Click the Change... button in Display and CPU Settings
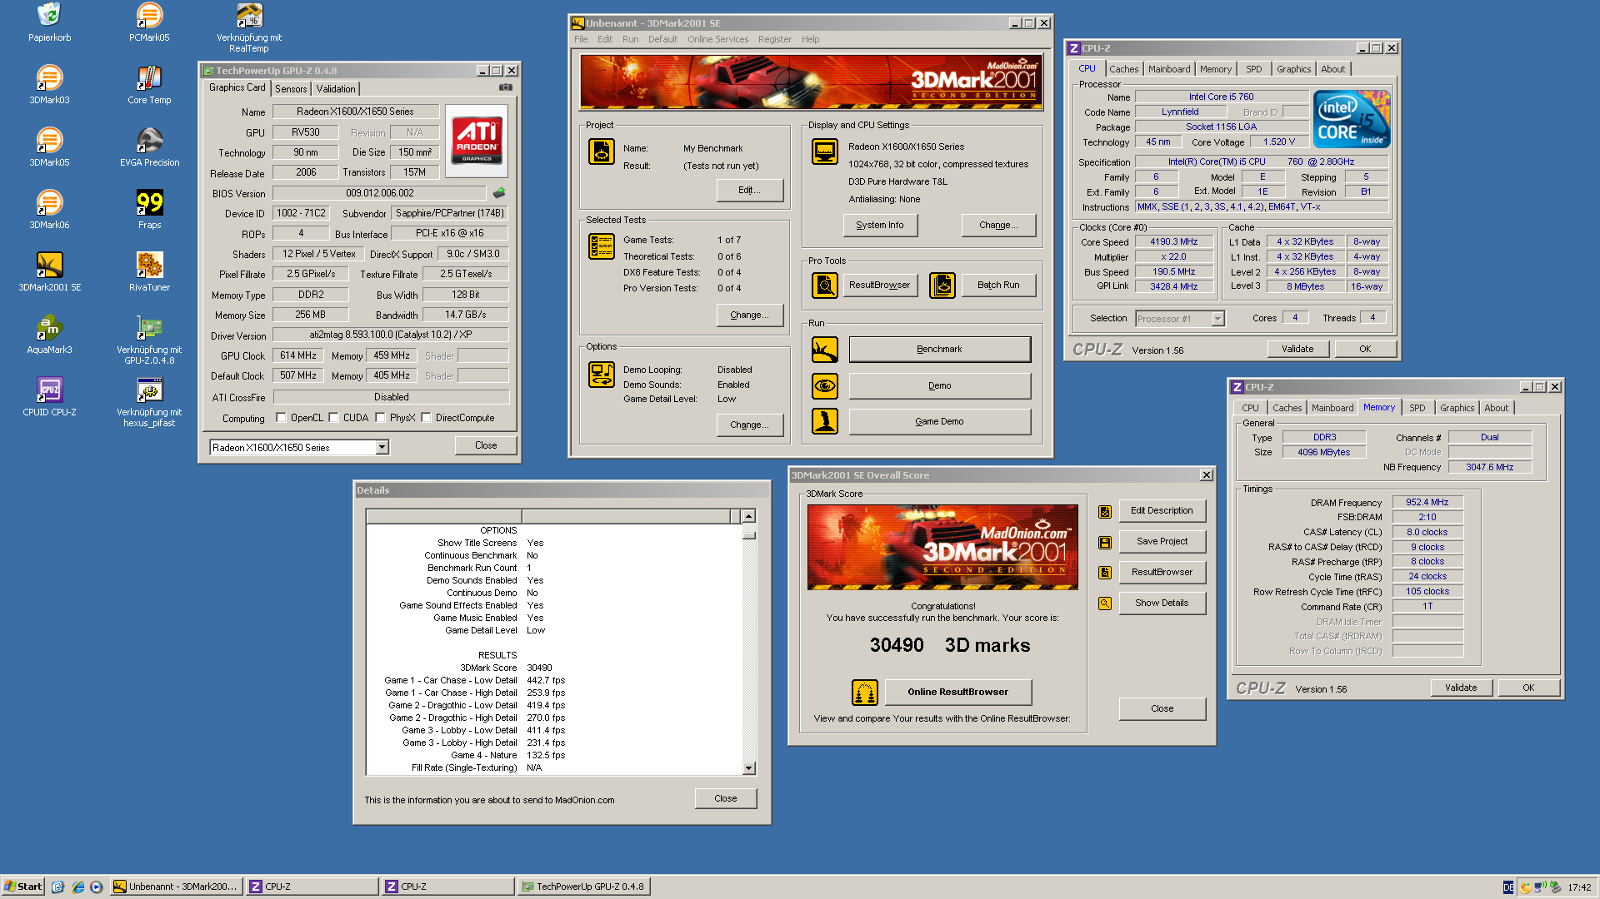The image size is (1600, 899). [x=999, y=225]
